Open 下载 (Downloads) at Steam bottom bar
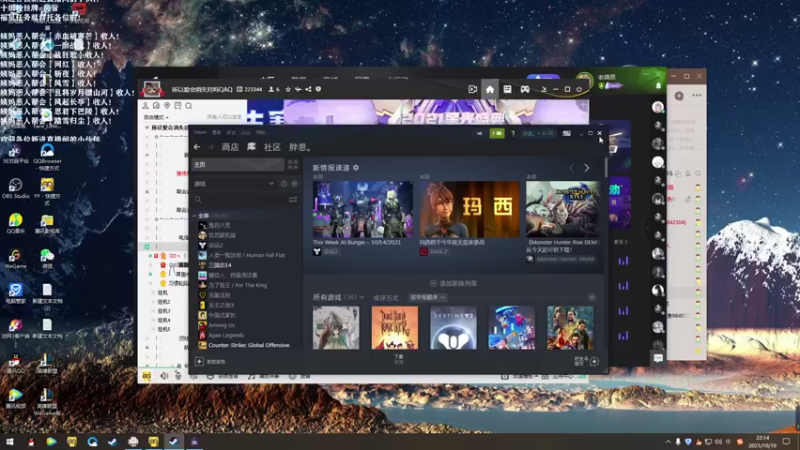 [x=398, y=359]
